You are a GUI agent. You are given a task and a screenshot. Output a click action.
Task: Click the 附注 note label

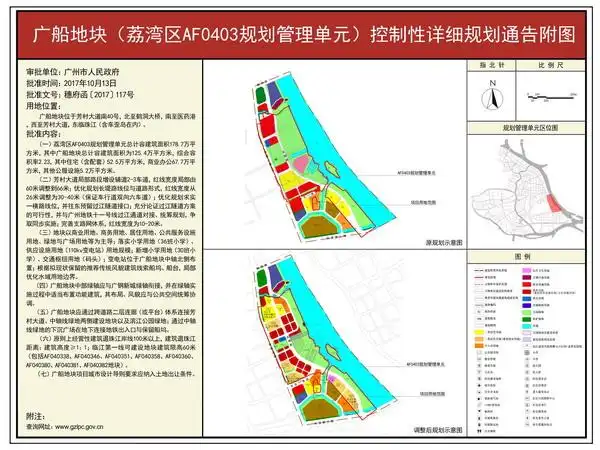click(x=37, y=413)
